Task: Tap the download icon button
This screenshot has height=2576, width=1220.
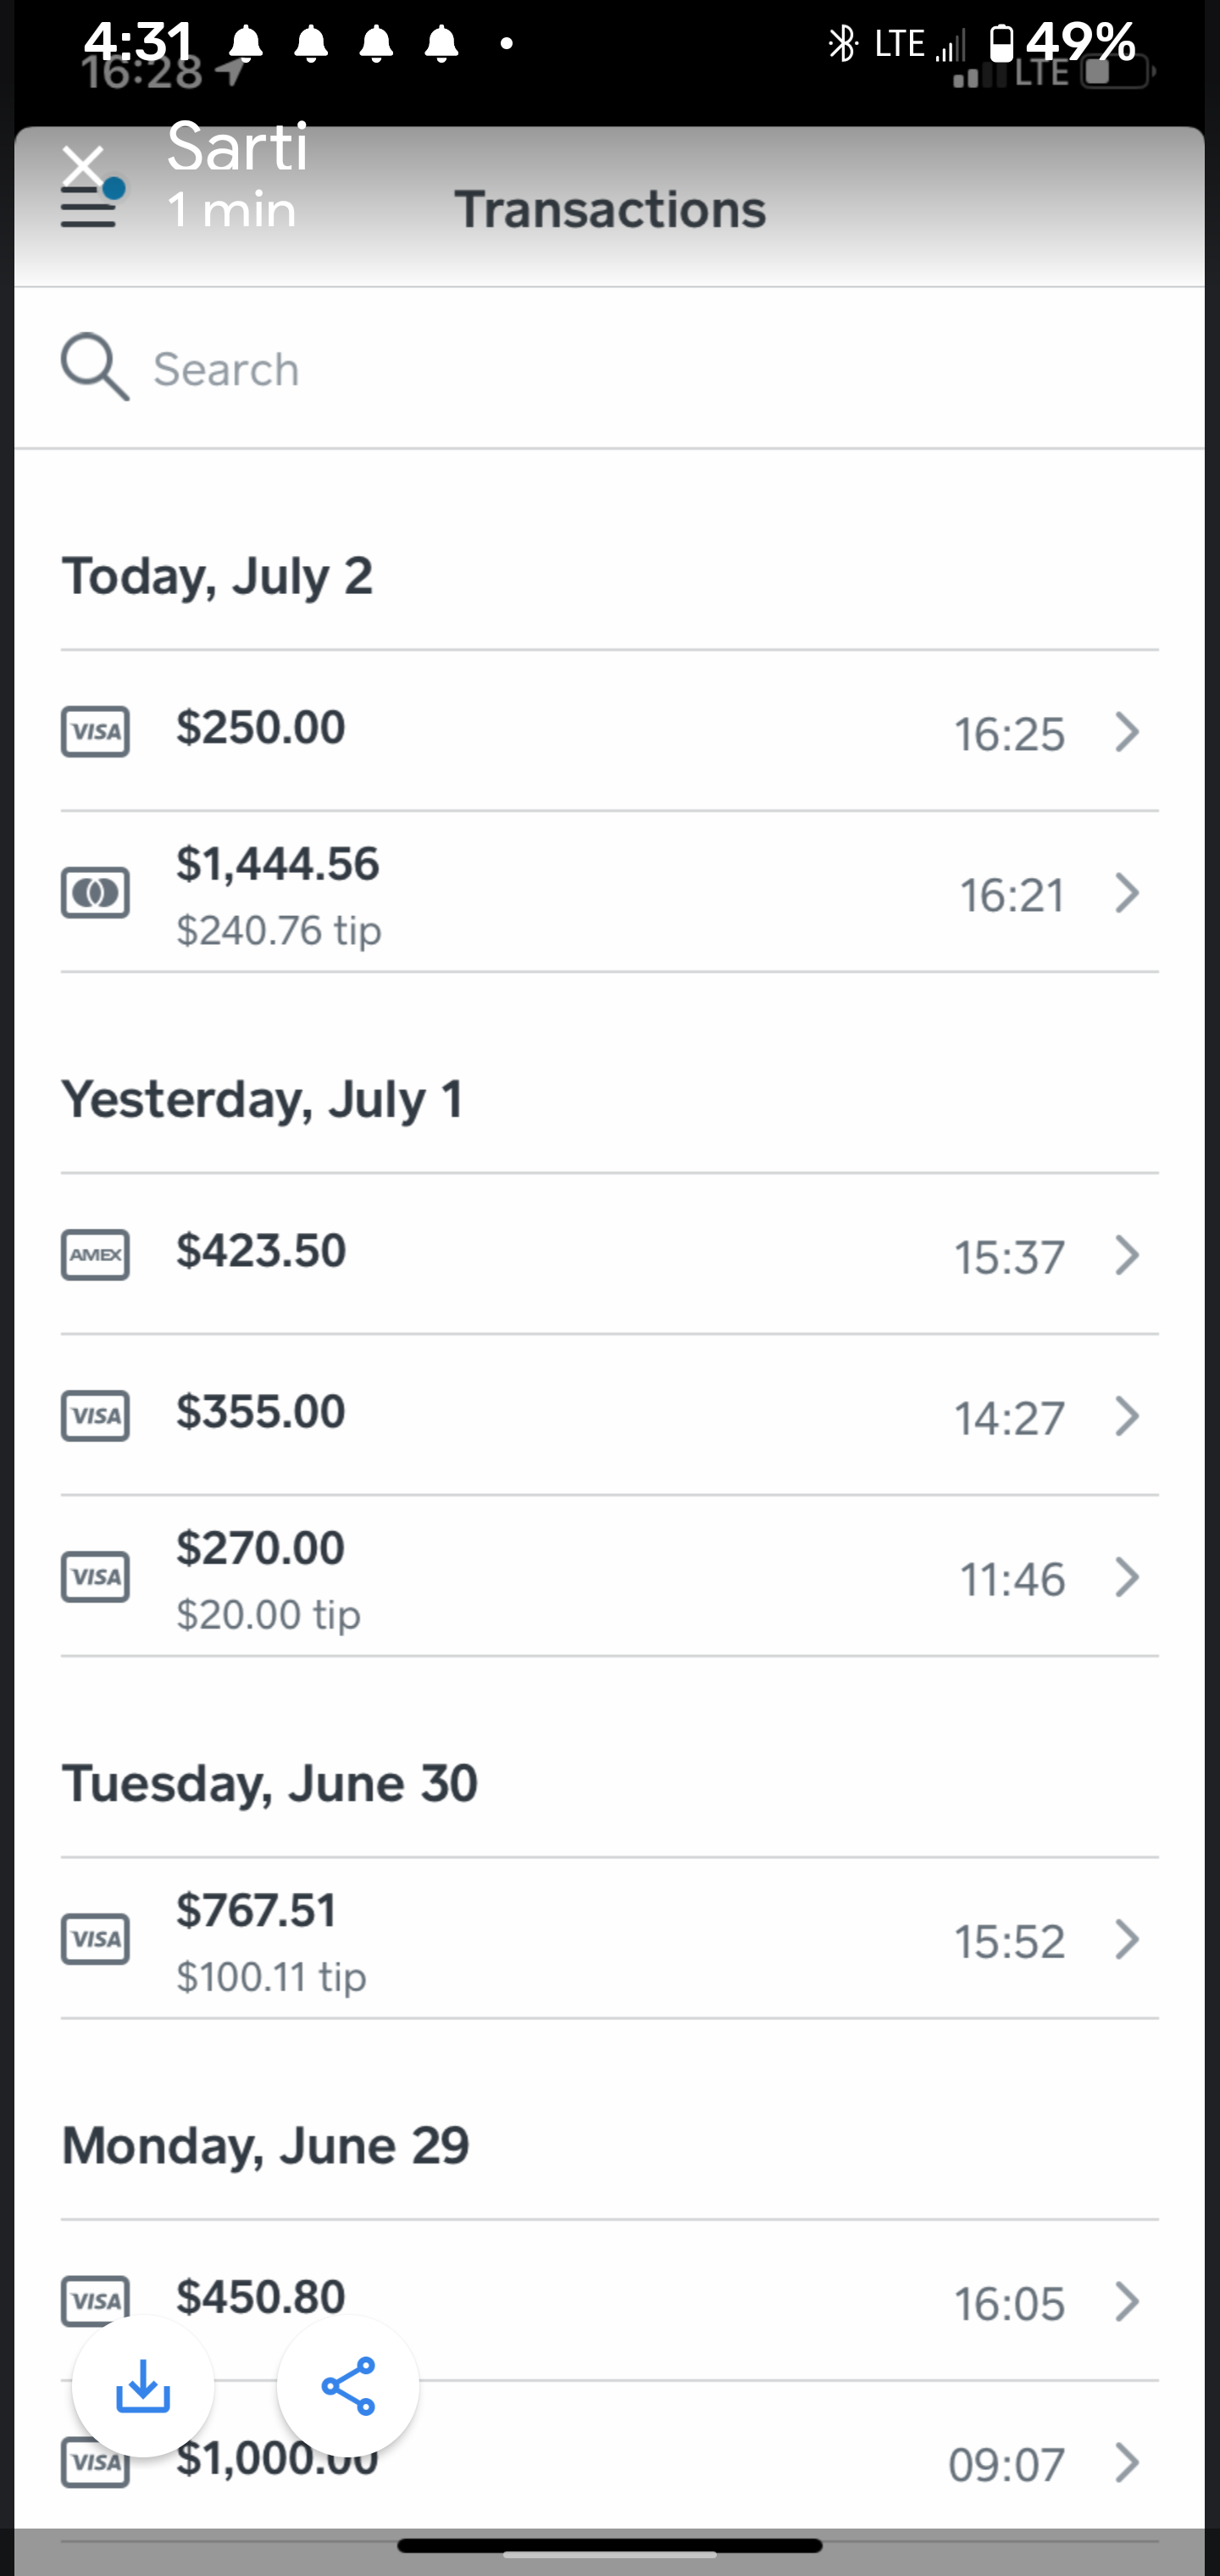Action: pos(143,2387)
